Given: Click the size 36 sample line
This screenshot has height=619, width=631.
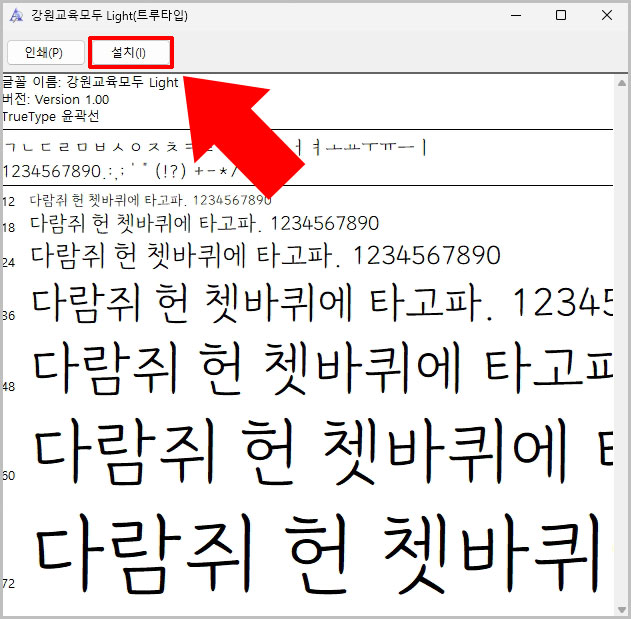Looking at the screenshot, I should (x=322, y=303).
